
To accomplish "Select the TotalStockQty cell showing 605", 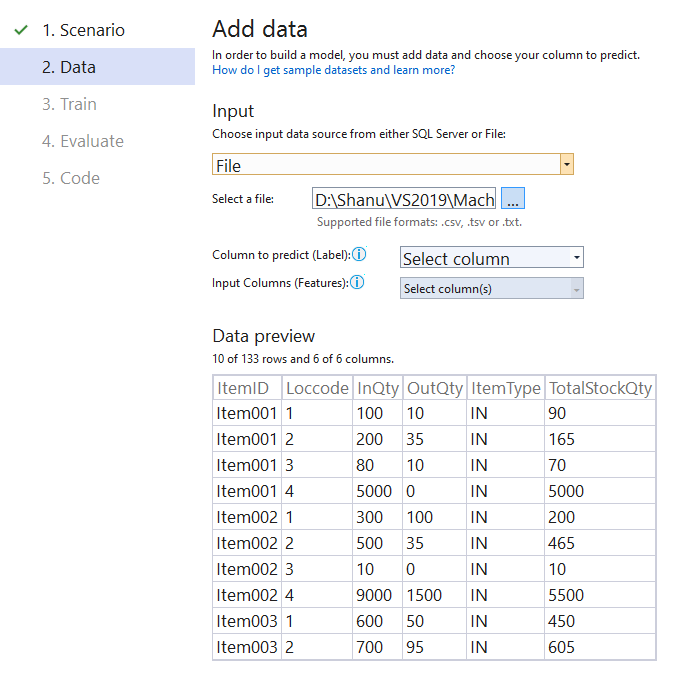I will (x=600, y=647).
